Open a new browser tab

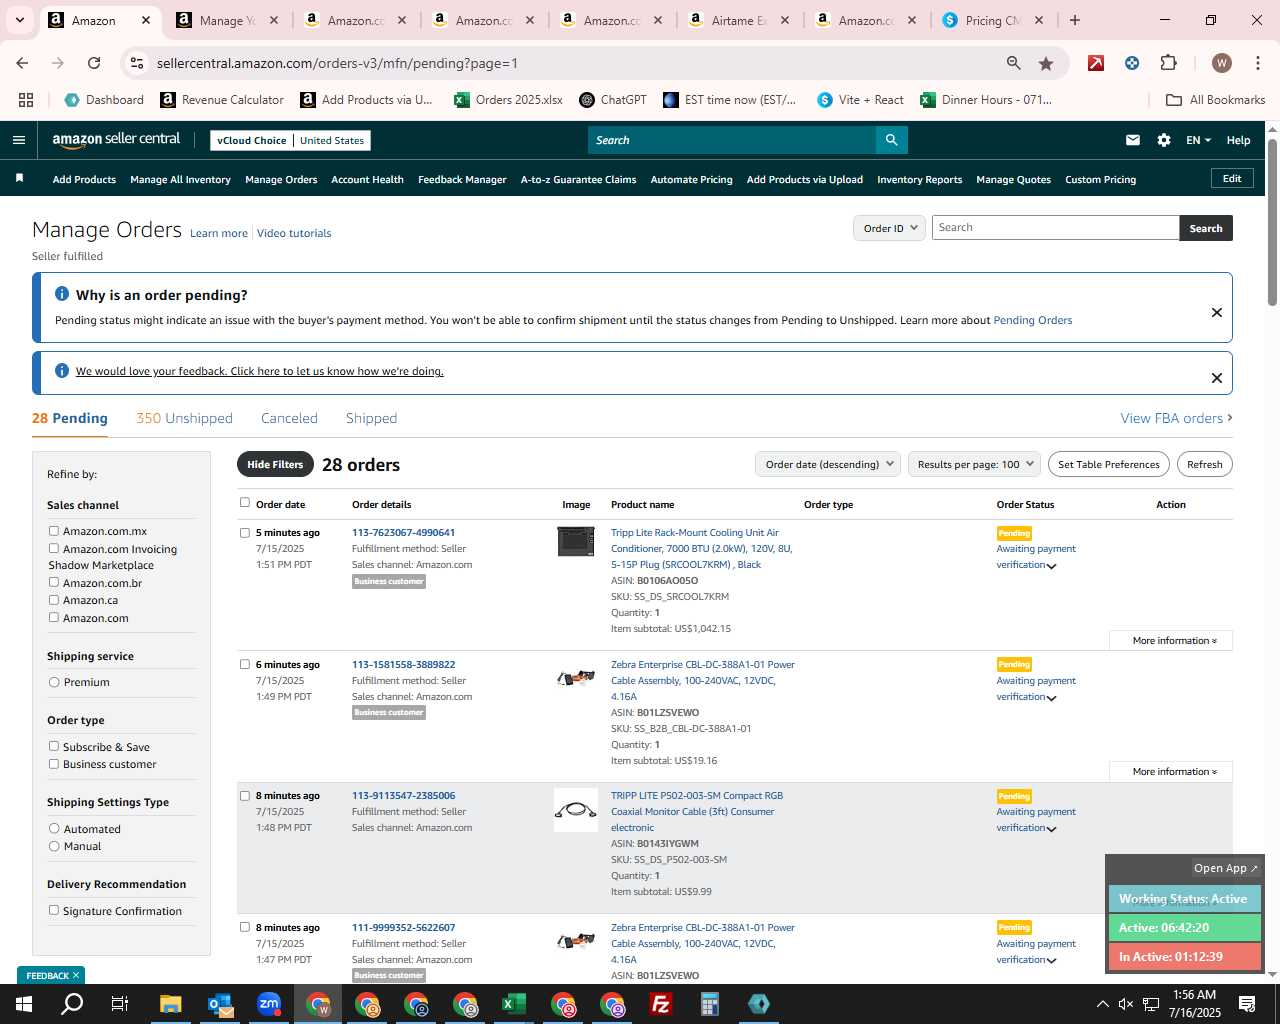[1075, 20]
